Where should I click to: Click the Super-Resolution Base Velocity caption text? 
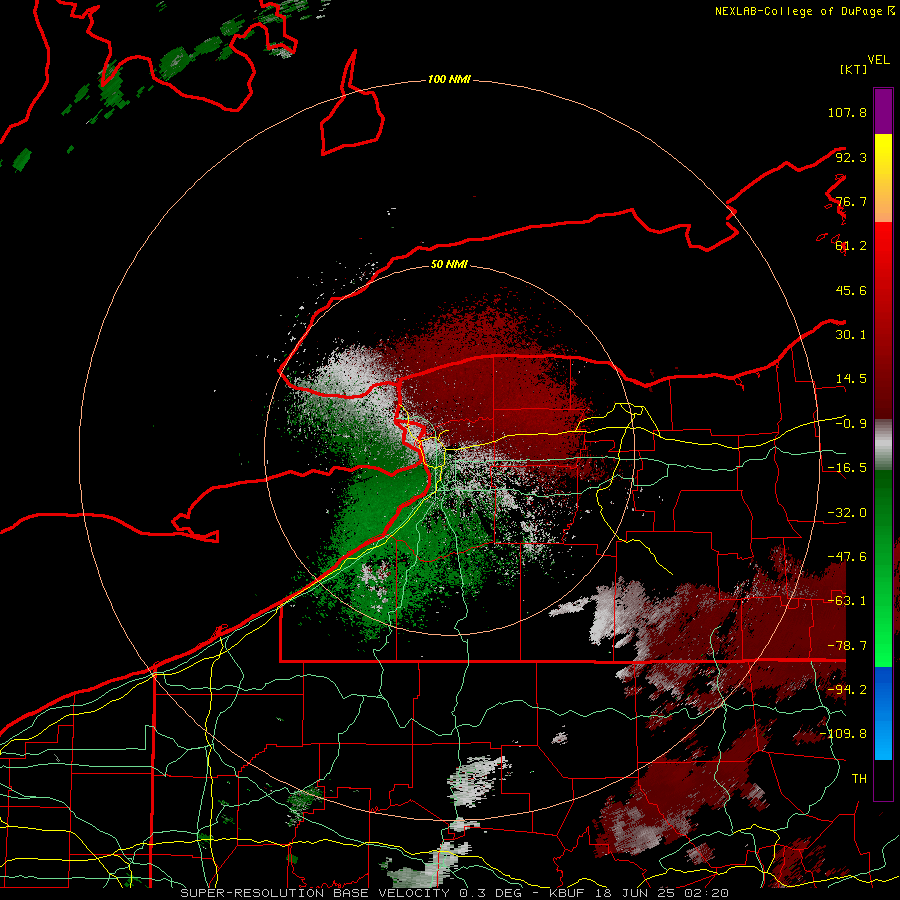point(454,893)
